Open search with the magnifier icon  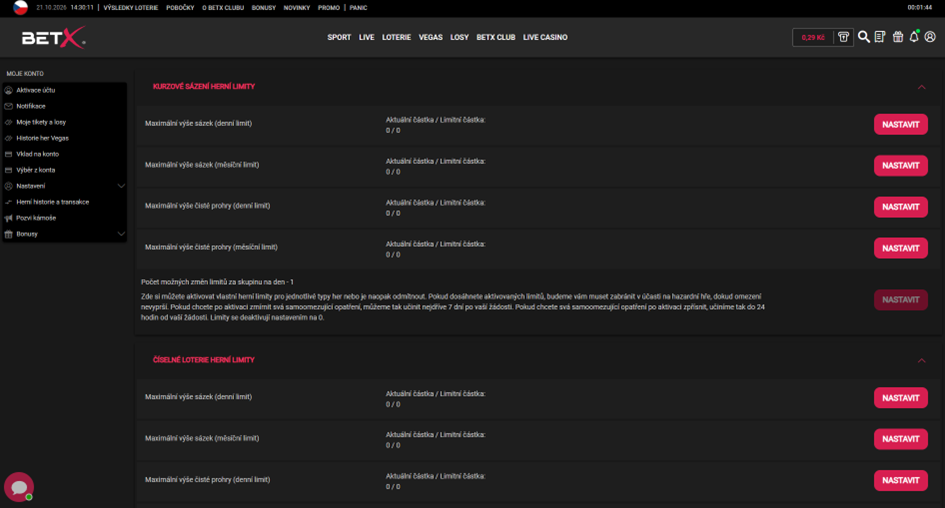click(x=864, y=37)
